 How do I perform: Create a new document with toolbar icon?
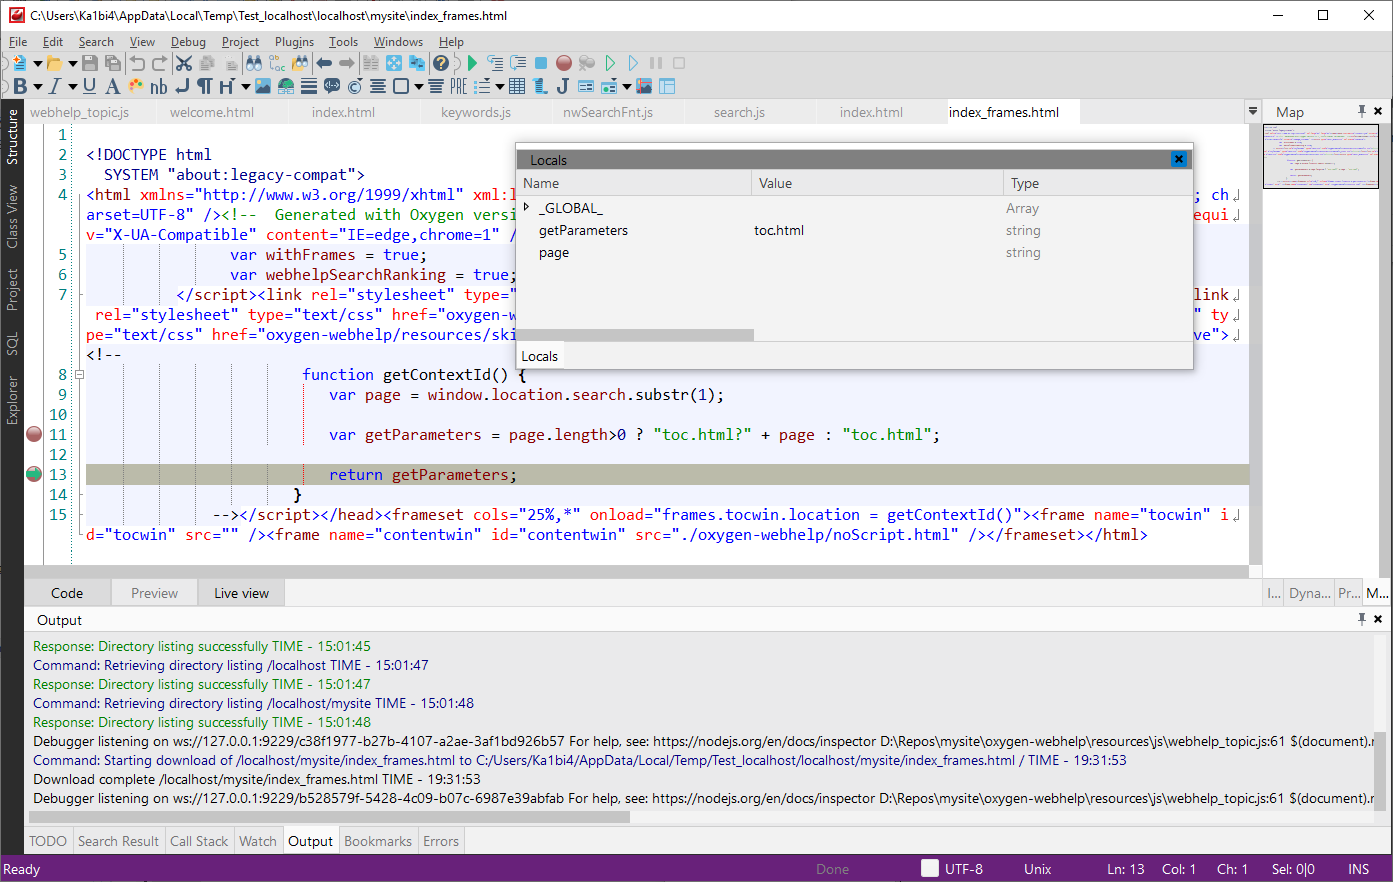coord(20,63)
